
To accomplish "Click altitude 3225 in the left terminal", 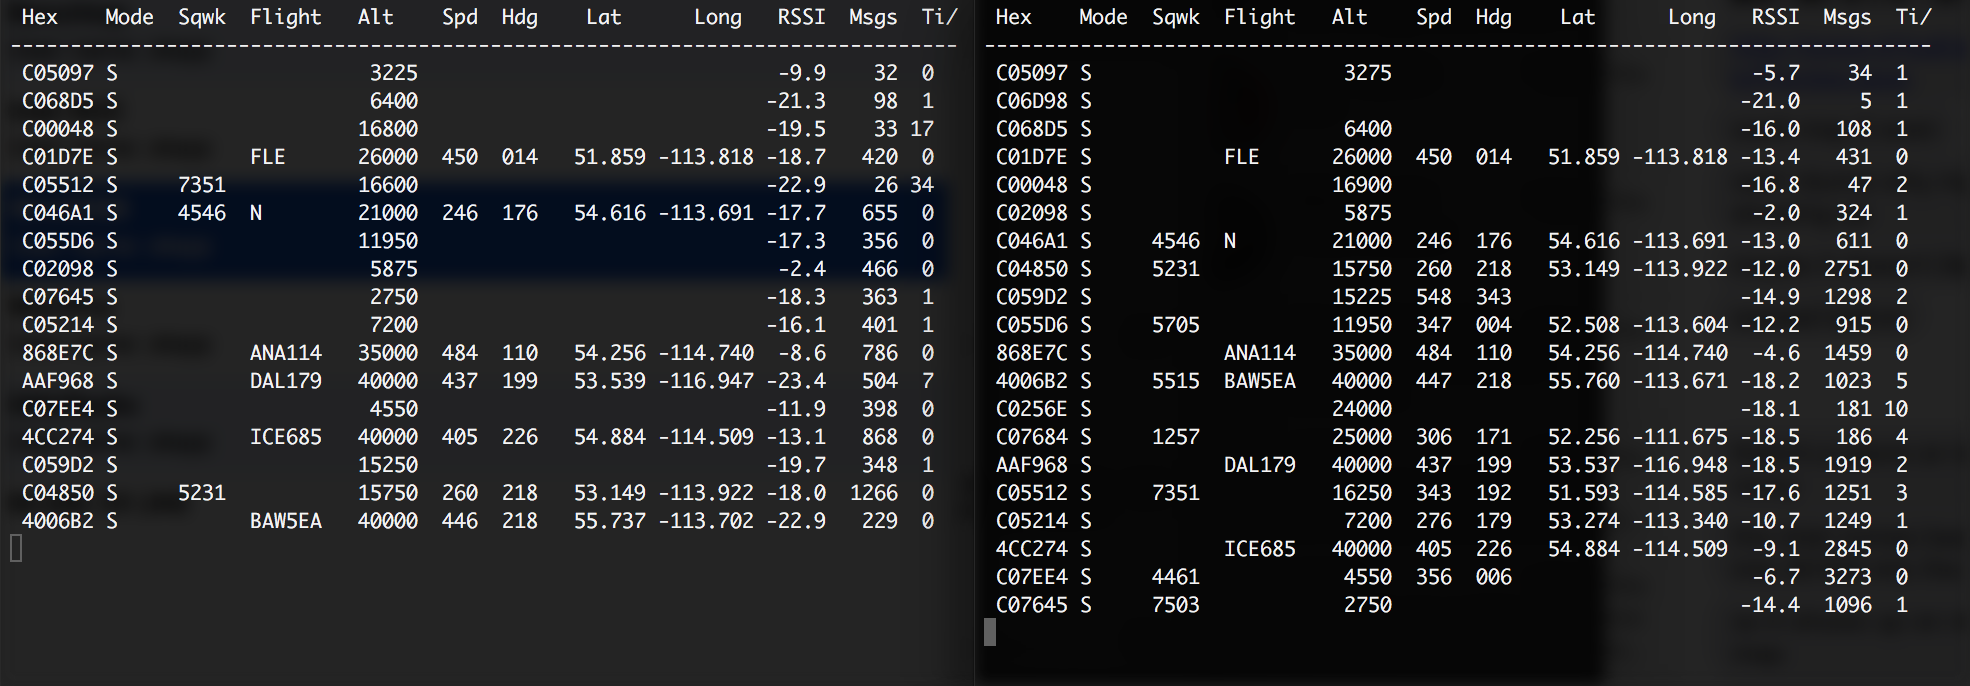I will [x=394, y=73].
